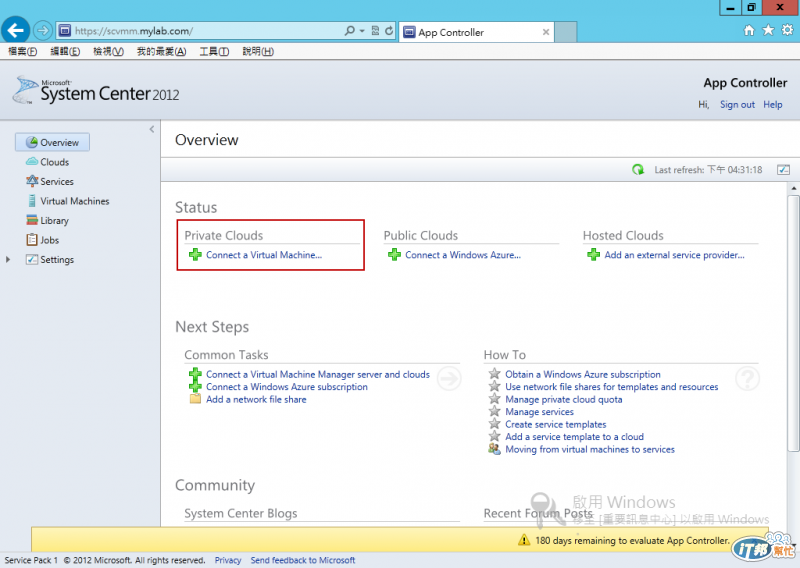Viewport: 800px width, 568px height.
Task: Open Connect a Virtual Machine Manager server and clouds
Action: pos(318,374)
